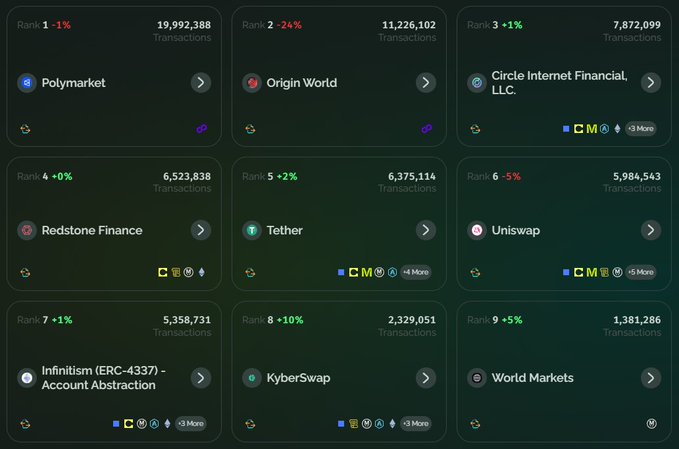Click the Ethereum diamond icon on Circle card
Image resolution: width=679 pixels, height=449 pixels.
(618, 129)
